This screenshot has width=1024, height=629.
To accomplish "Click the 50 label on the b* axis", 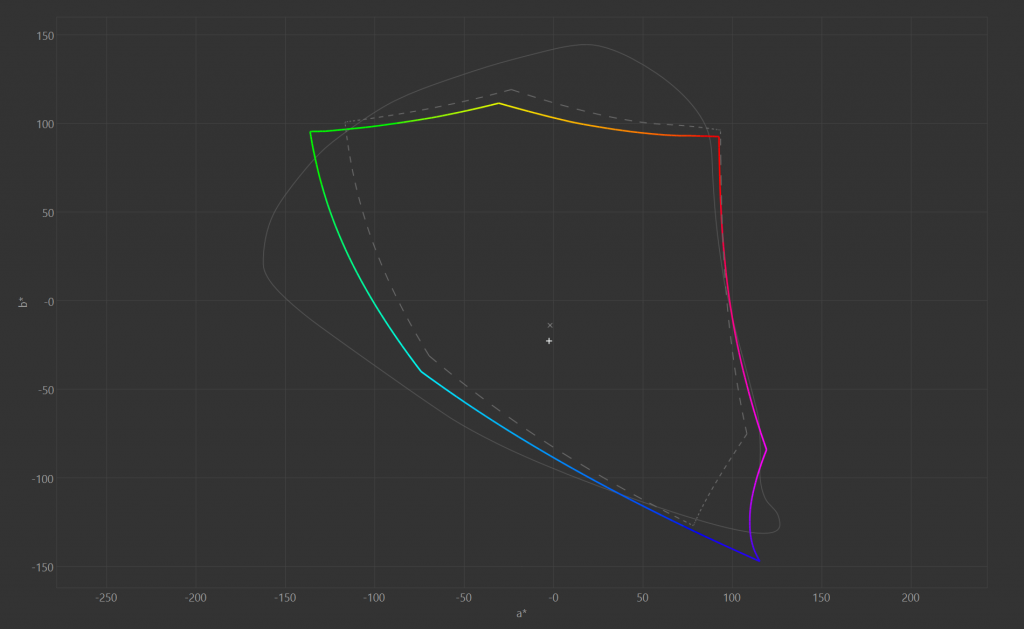I will [48, 213].
